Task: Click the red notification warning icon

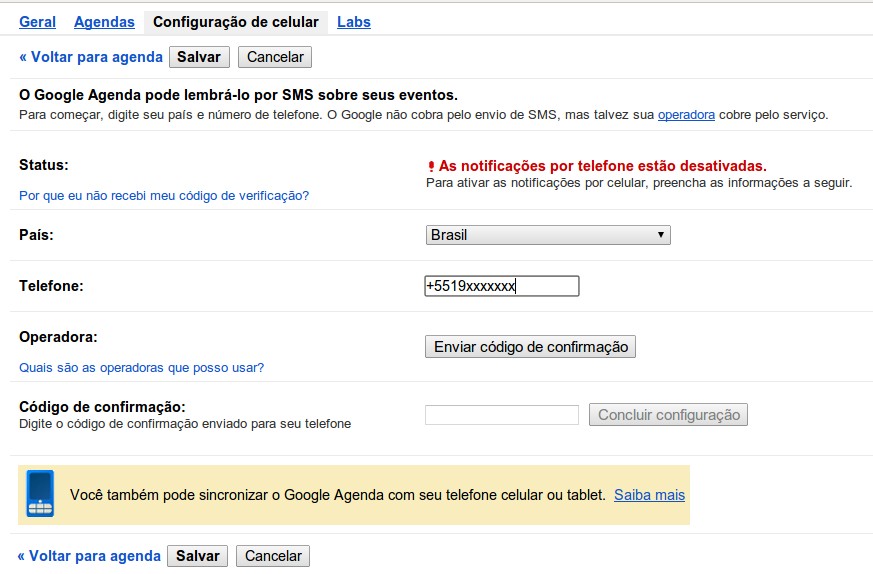Action: point(431,166)
